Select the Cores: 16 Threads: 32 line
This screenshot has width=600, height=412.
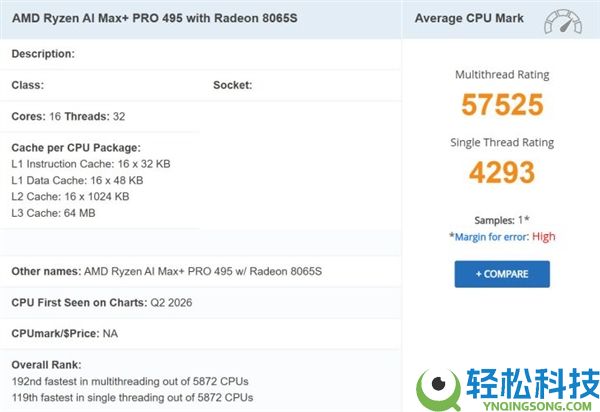[x=68, y=116]
